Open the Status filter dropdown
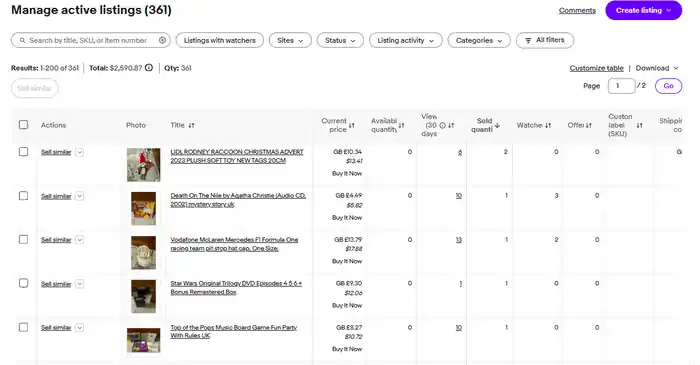This screenshot has height=365, width=700. 340,40
